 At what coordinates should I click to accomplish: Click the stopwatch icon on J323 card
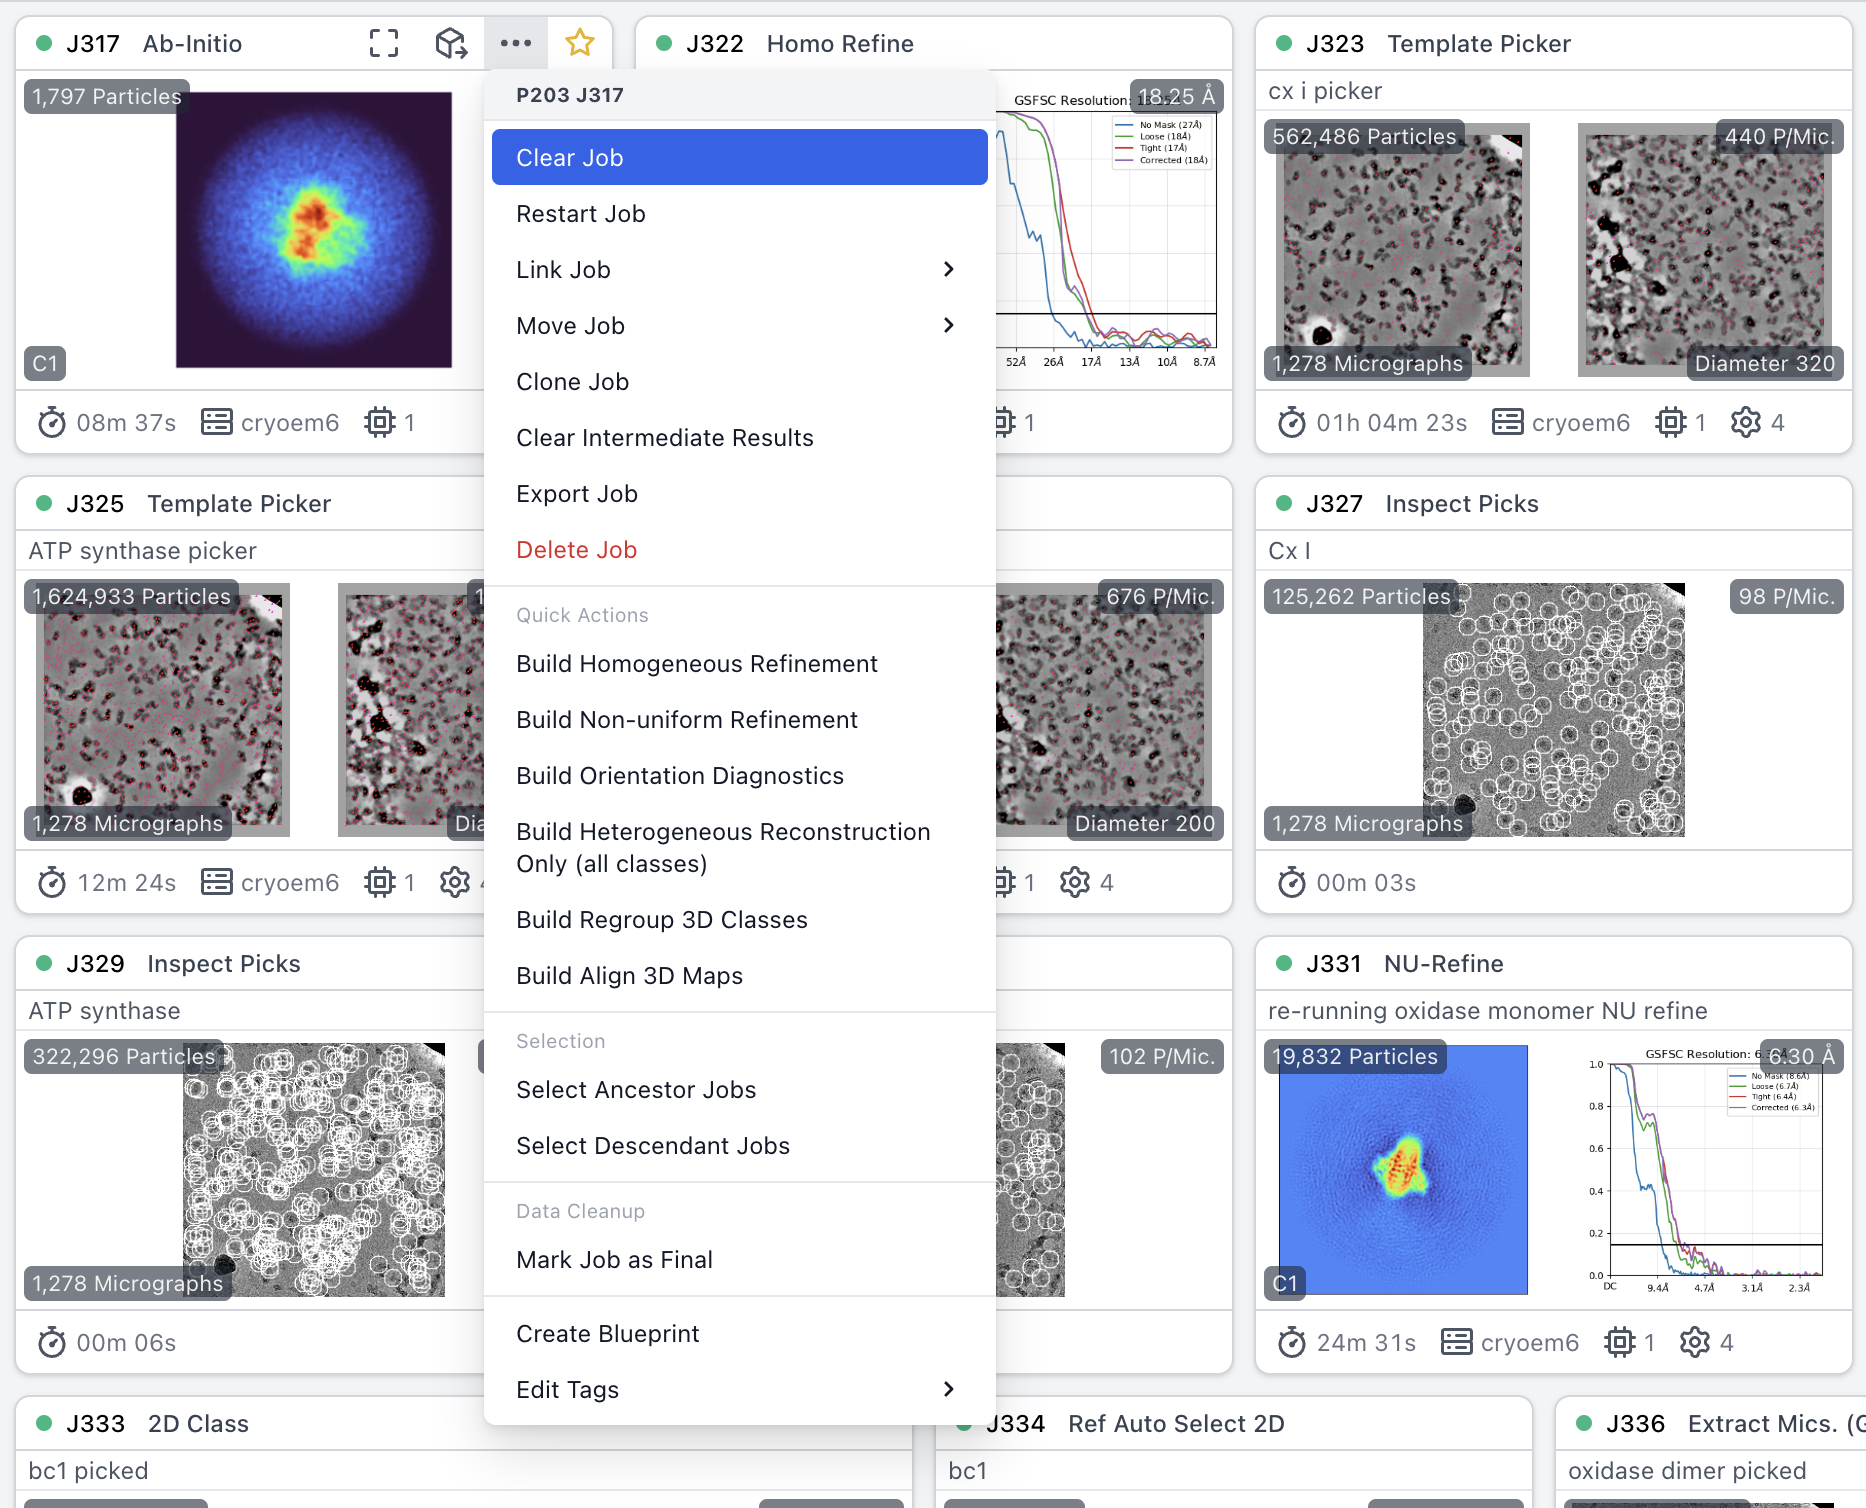(1292, 423)
